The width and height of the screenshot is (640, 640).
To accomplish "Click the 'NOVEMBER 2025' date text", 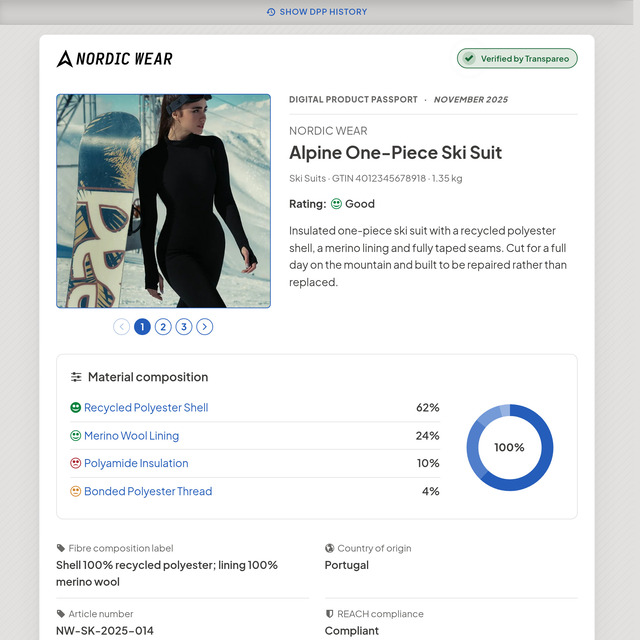I will point(471,100).
